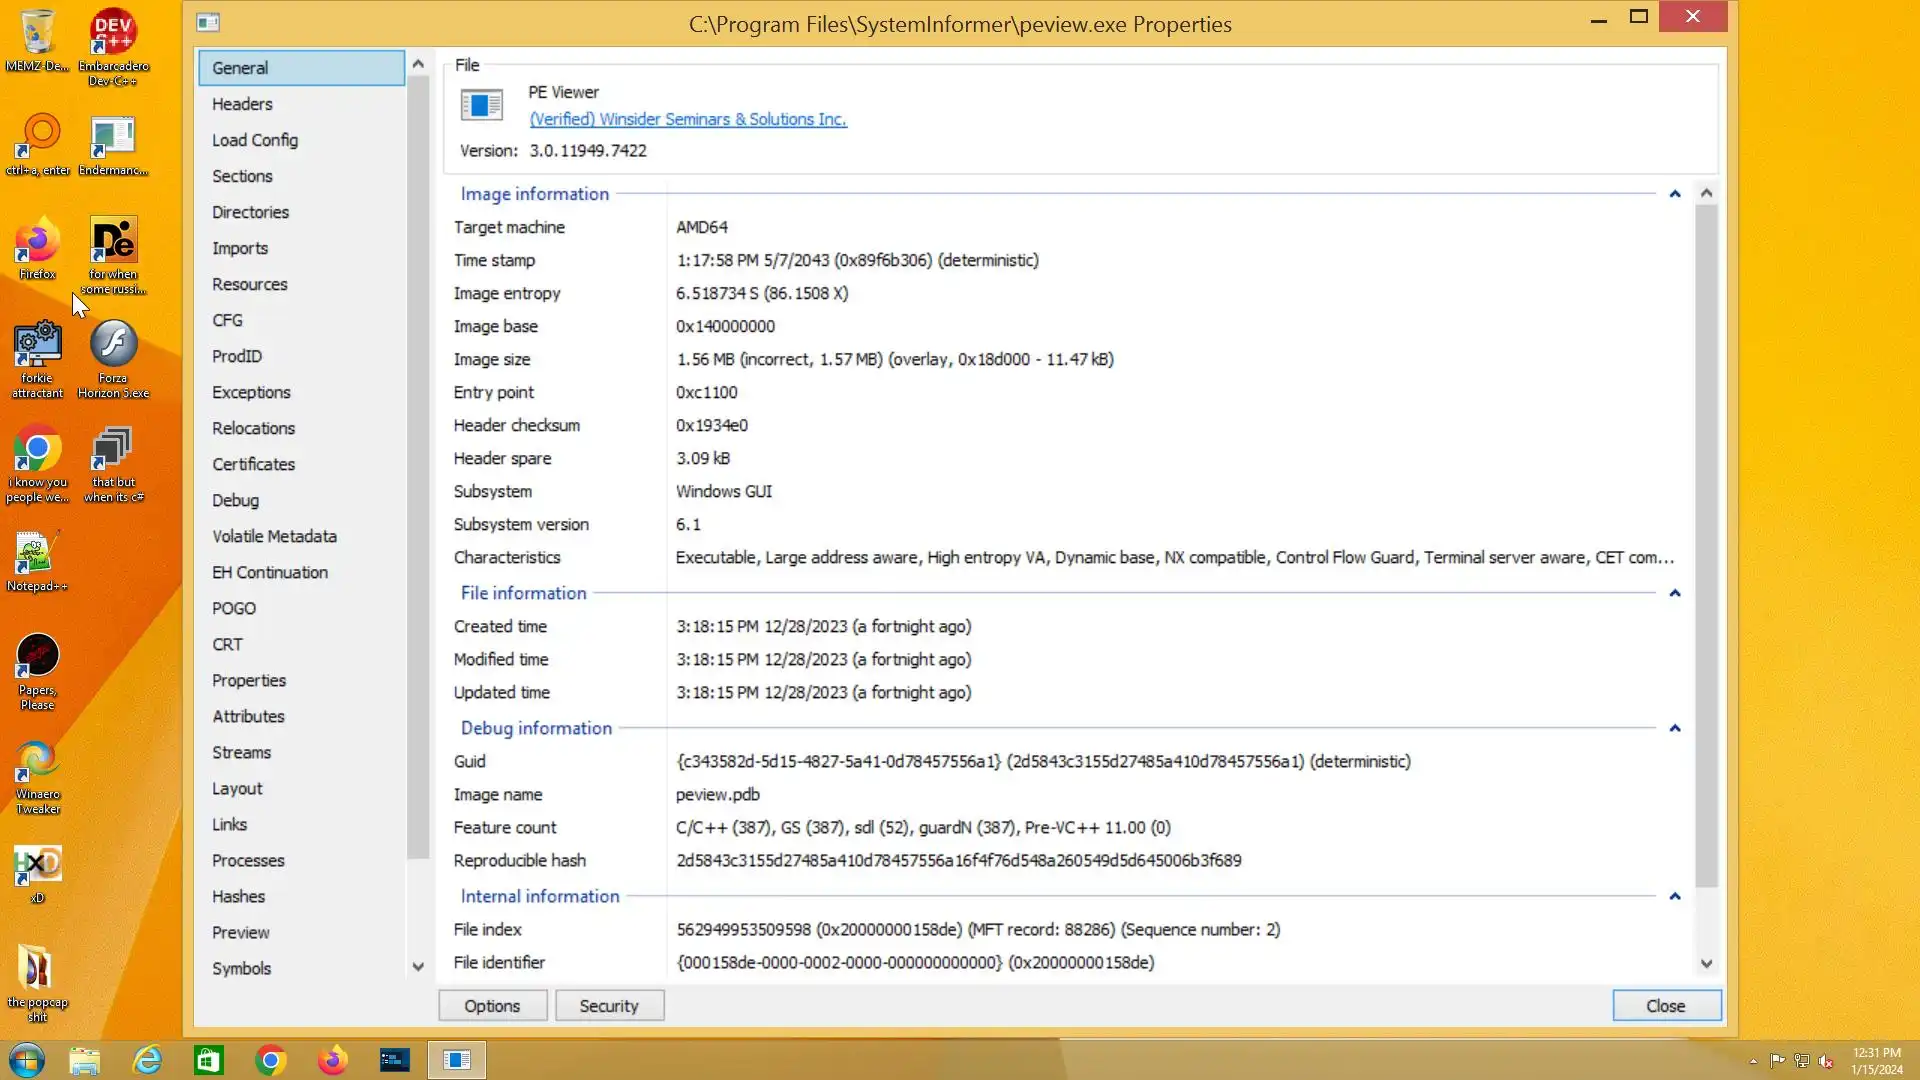Collapse the Image information section
Image resolution: width=1920 pixels, height=1080 pixels.
point(1675,194)
